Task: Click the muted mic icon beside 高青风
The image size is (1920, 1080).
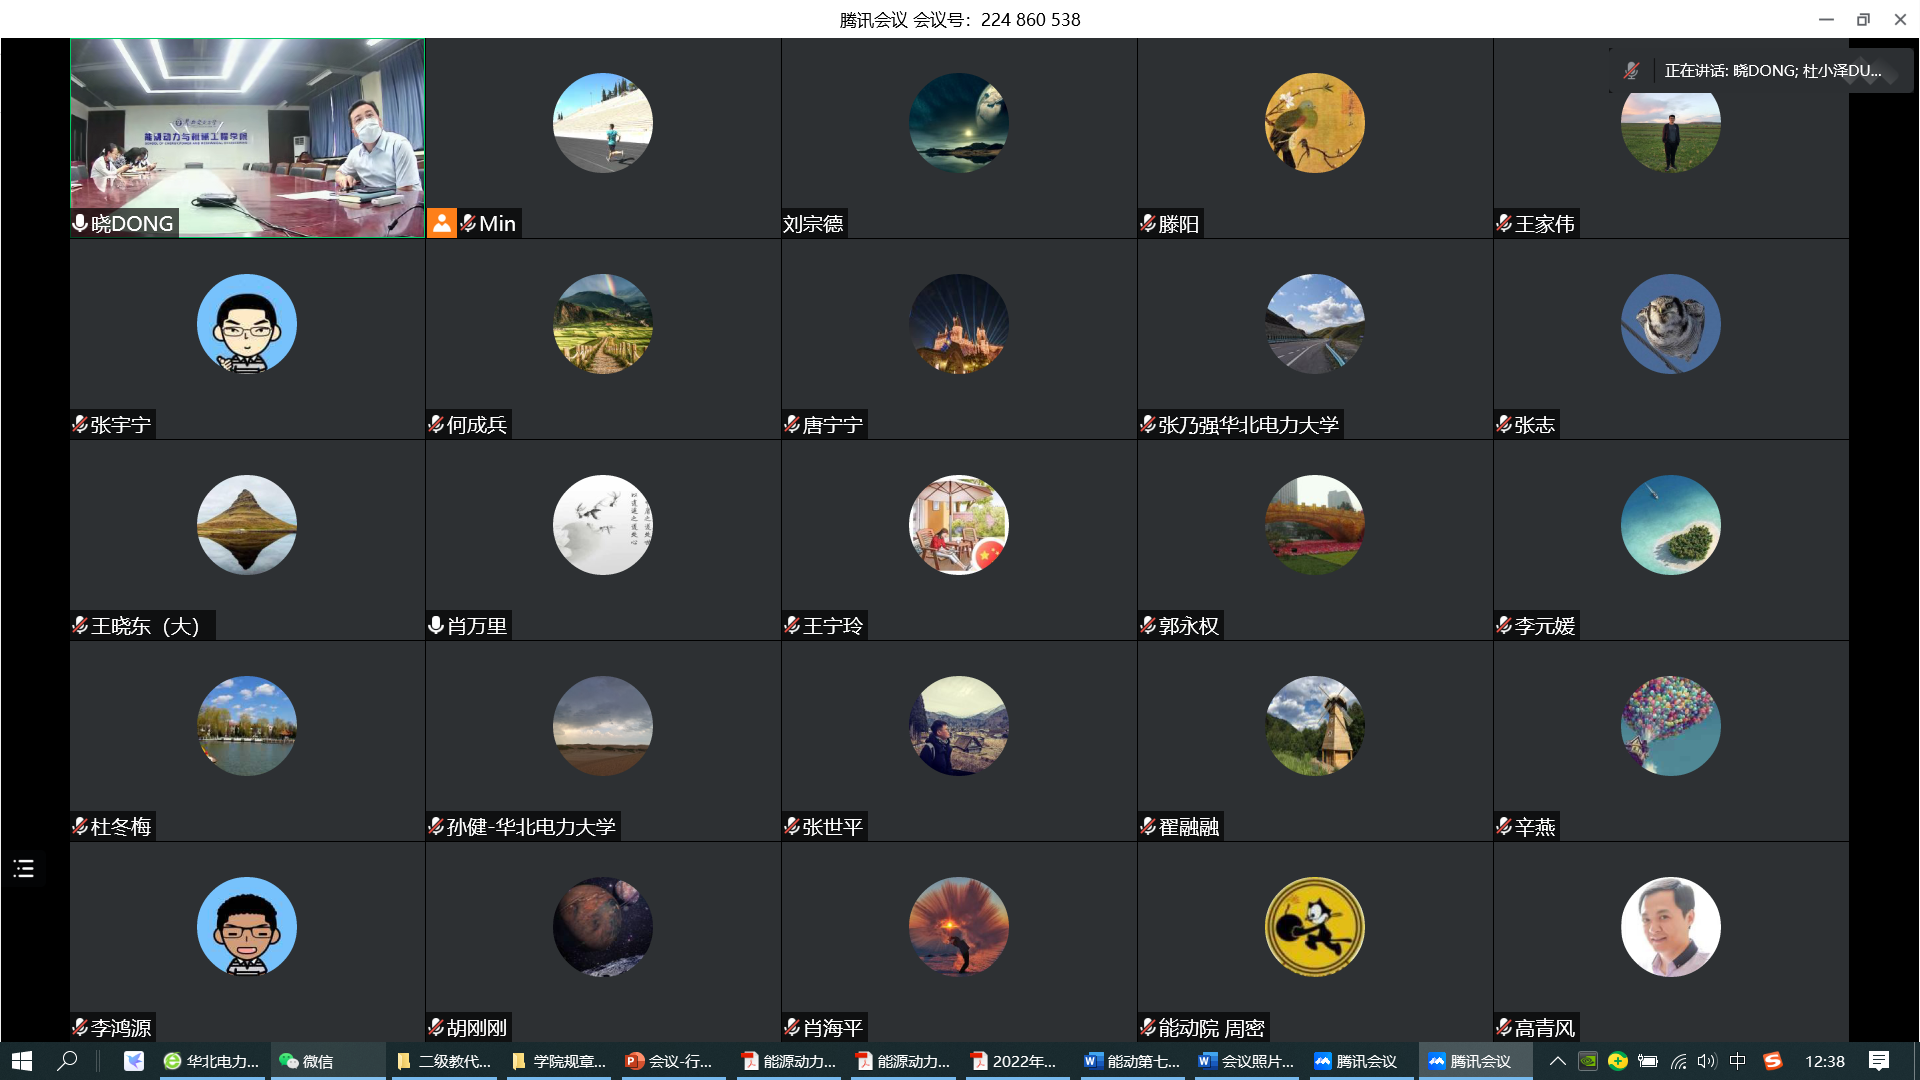Action: [x=1504, y=1027]
